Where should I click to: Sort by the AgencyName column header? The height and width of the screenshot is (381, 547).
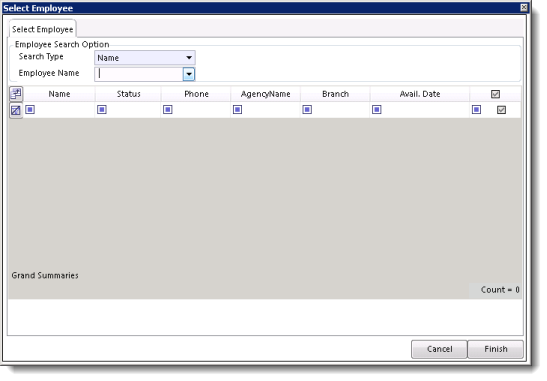[x=265, y=94]
